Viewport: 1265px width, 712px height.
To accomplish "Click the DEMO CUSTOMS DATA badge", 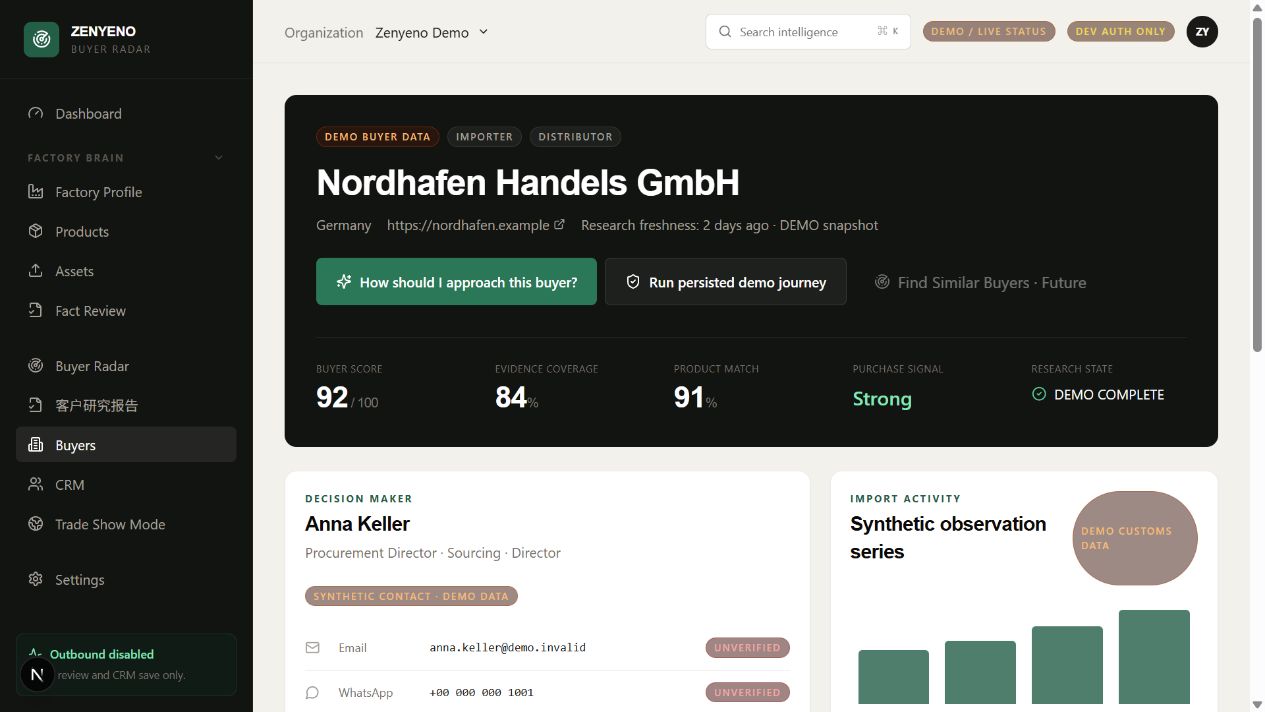I will (1134, 538).
